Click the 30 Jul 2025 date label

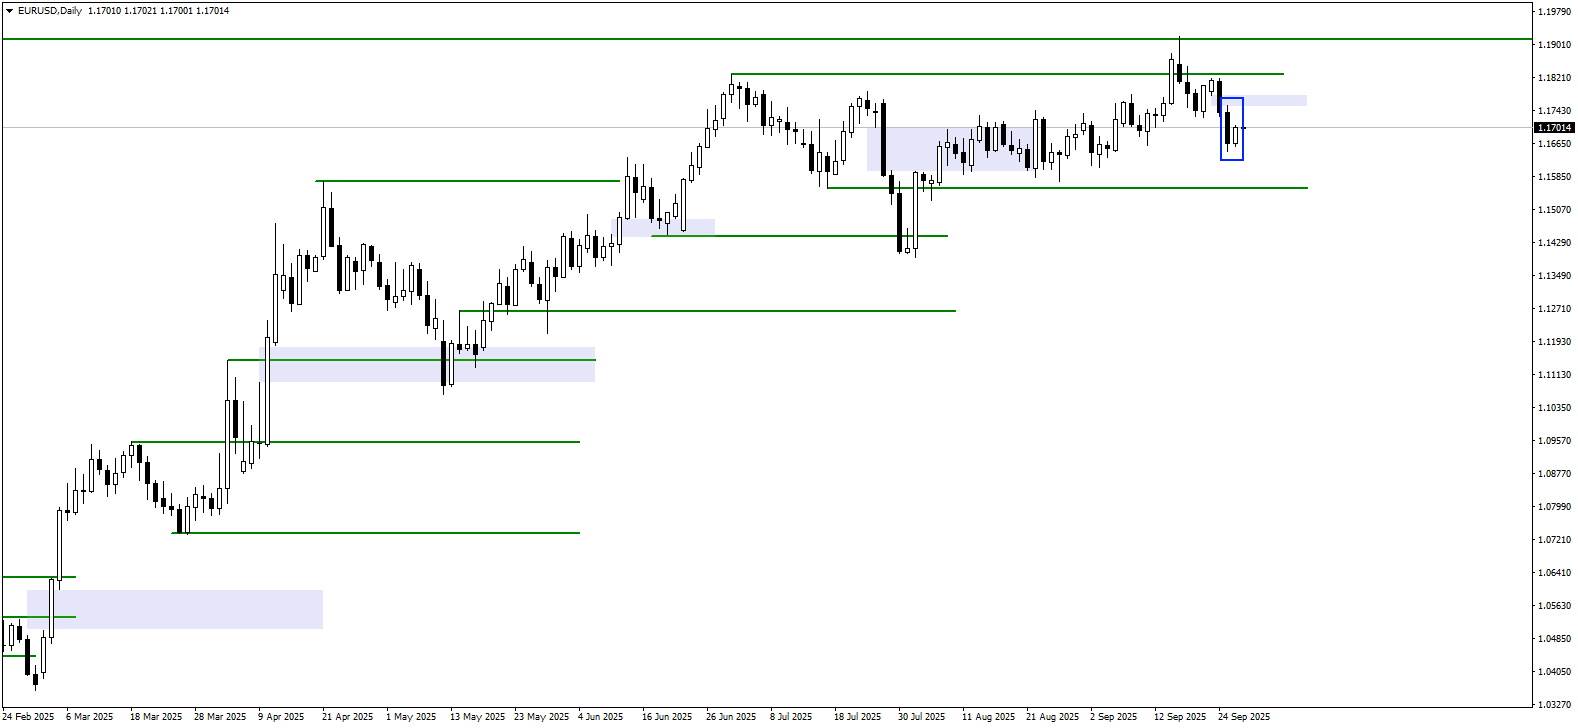point(922,717)
